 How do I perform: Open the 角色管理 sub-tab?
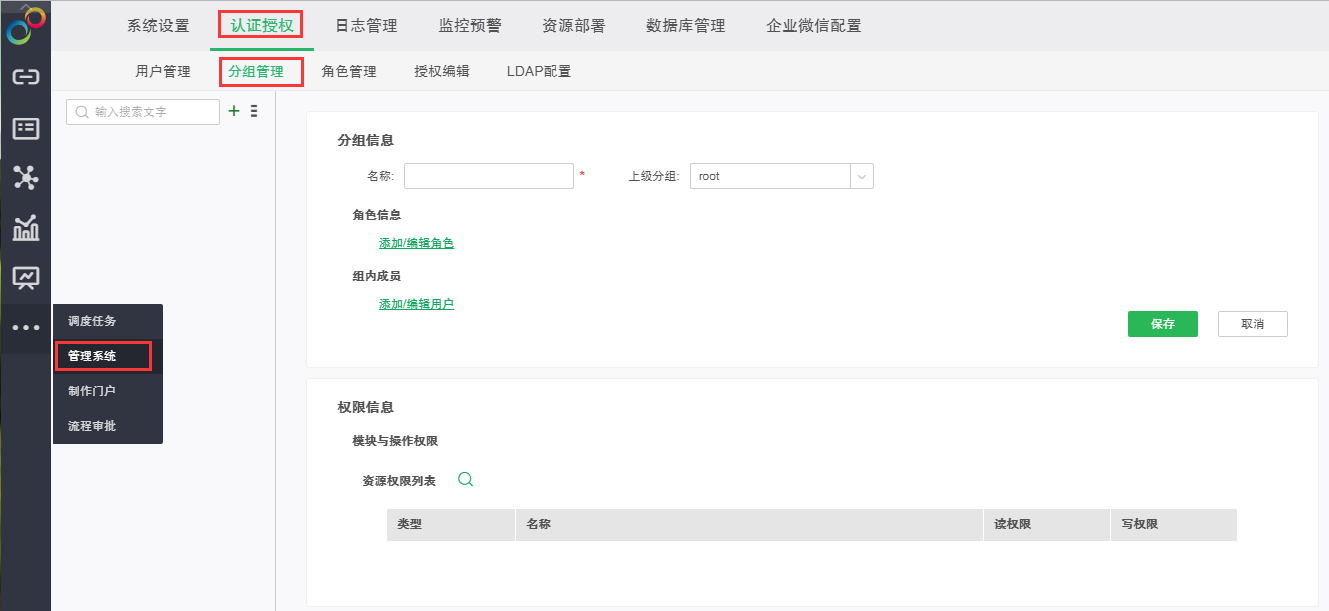(x=349, y=72)
